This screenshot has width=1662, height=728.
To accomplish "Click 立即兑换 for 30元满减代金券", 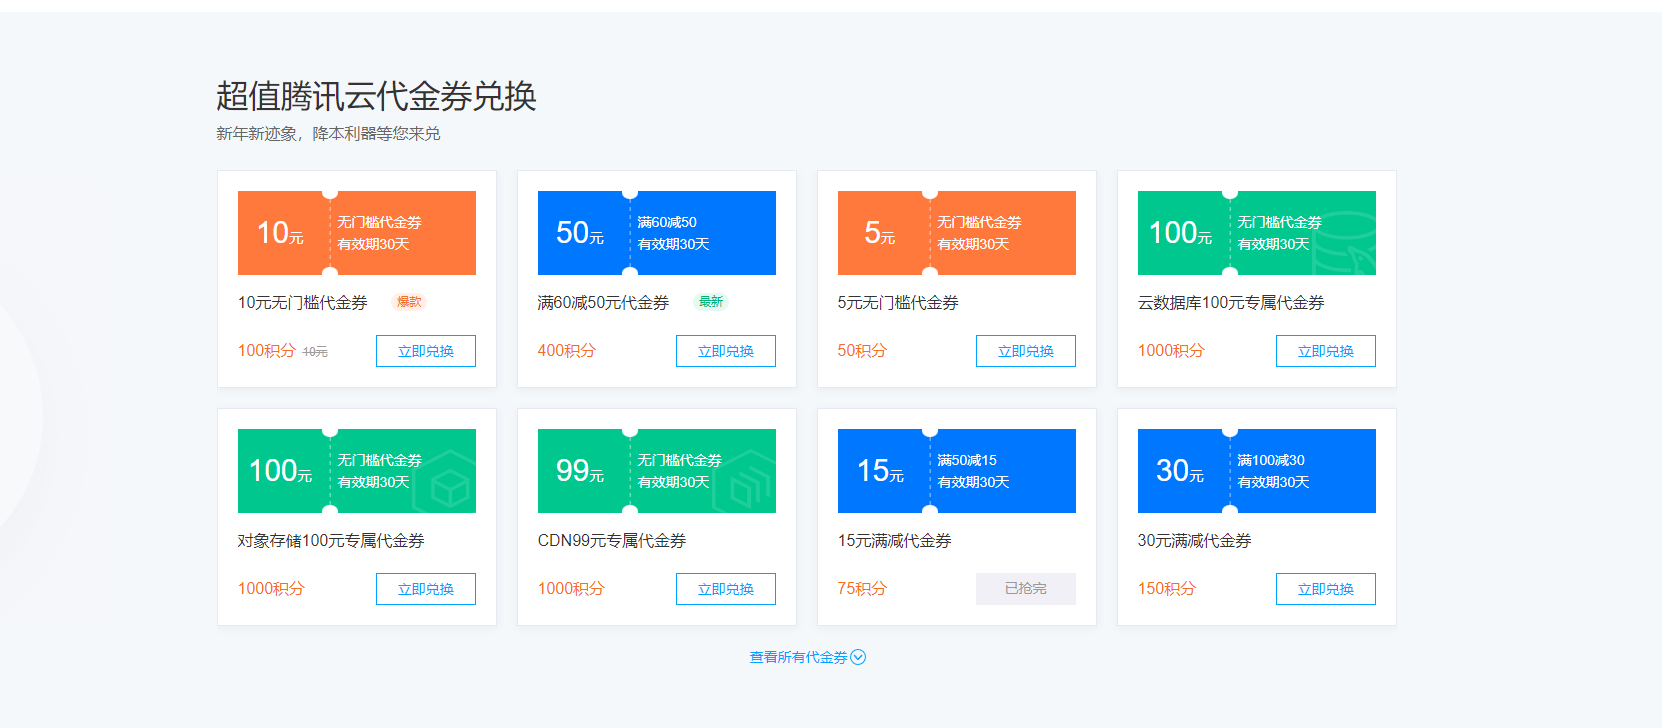I will 1326,589.
